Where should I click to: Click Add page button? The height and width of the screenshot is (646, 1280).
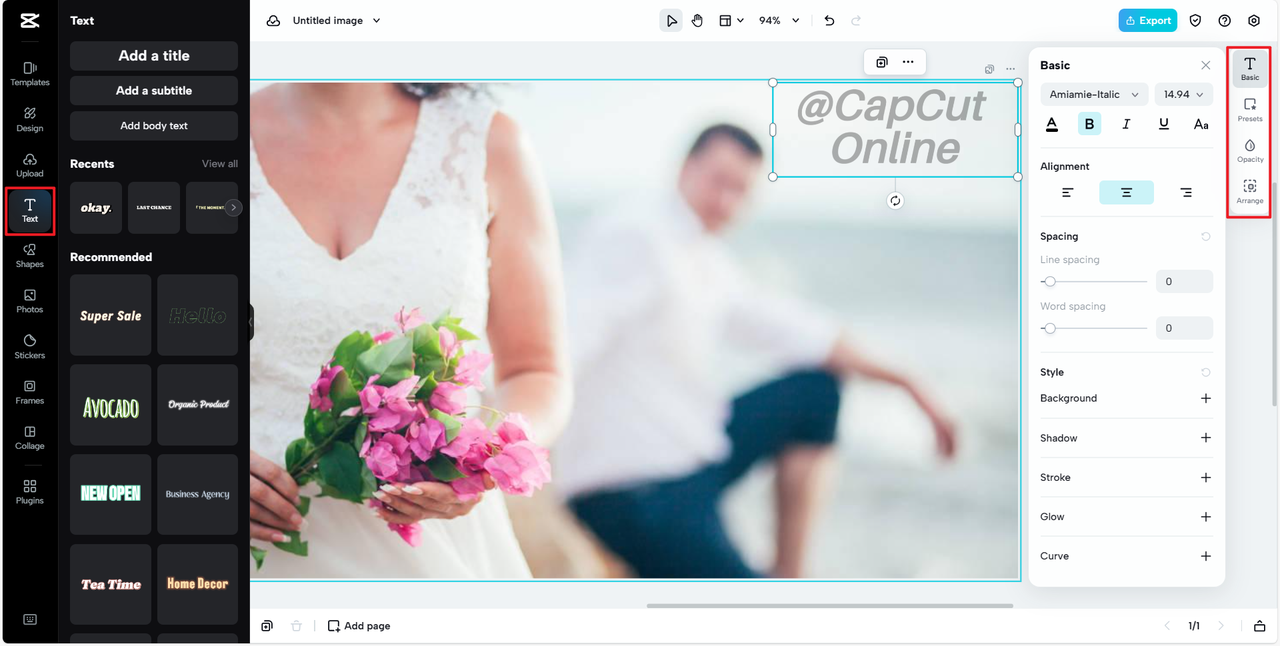359,626
